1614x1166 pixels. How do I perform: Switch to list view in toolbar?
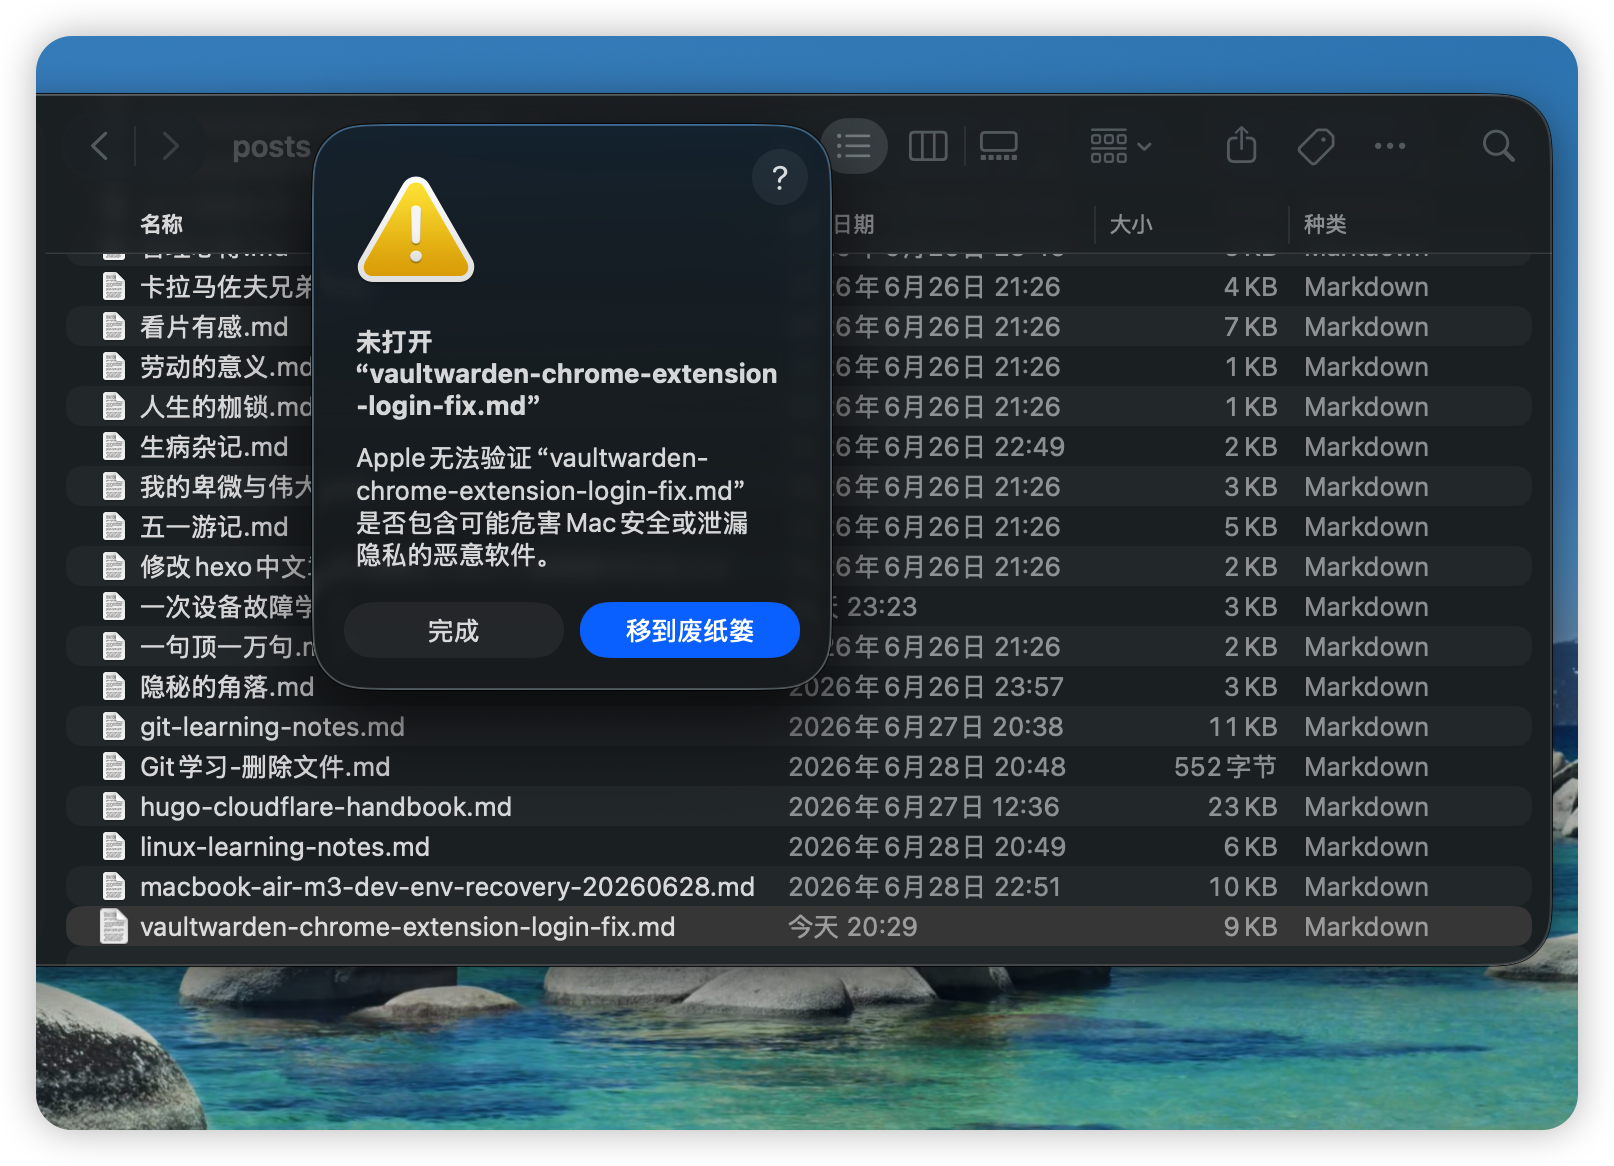coord(854,146)
